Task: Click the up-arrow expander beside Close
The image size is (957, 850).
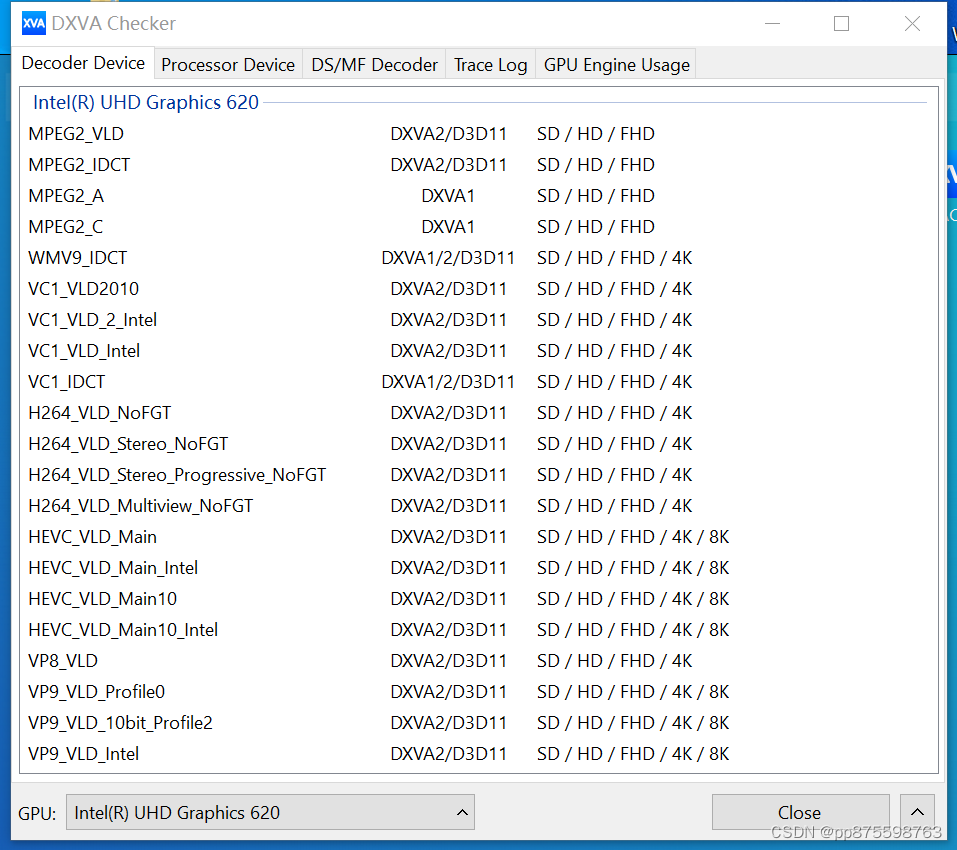Action: coord(917,812)
